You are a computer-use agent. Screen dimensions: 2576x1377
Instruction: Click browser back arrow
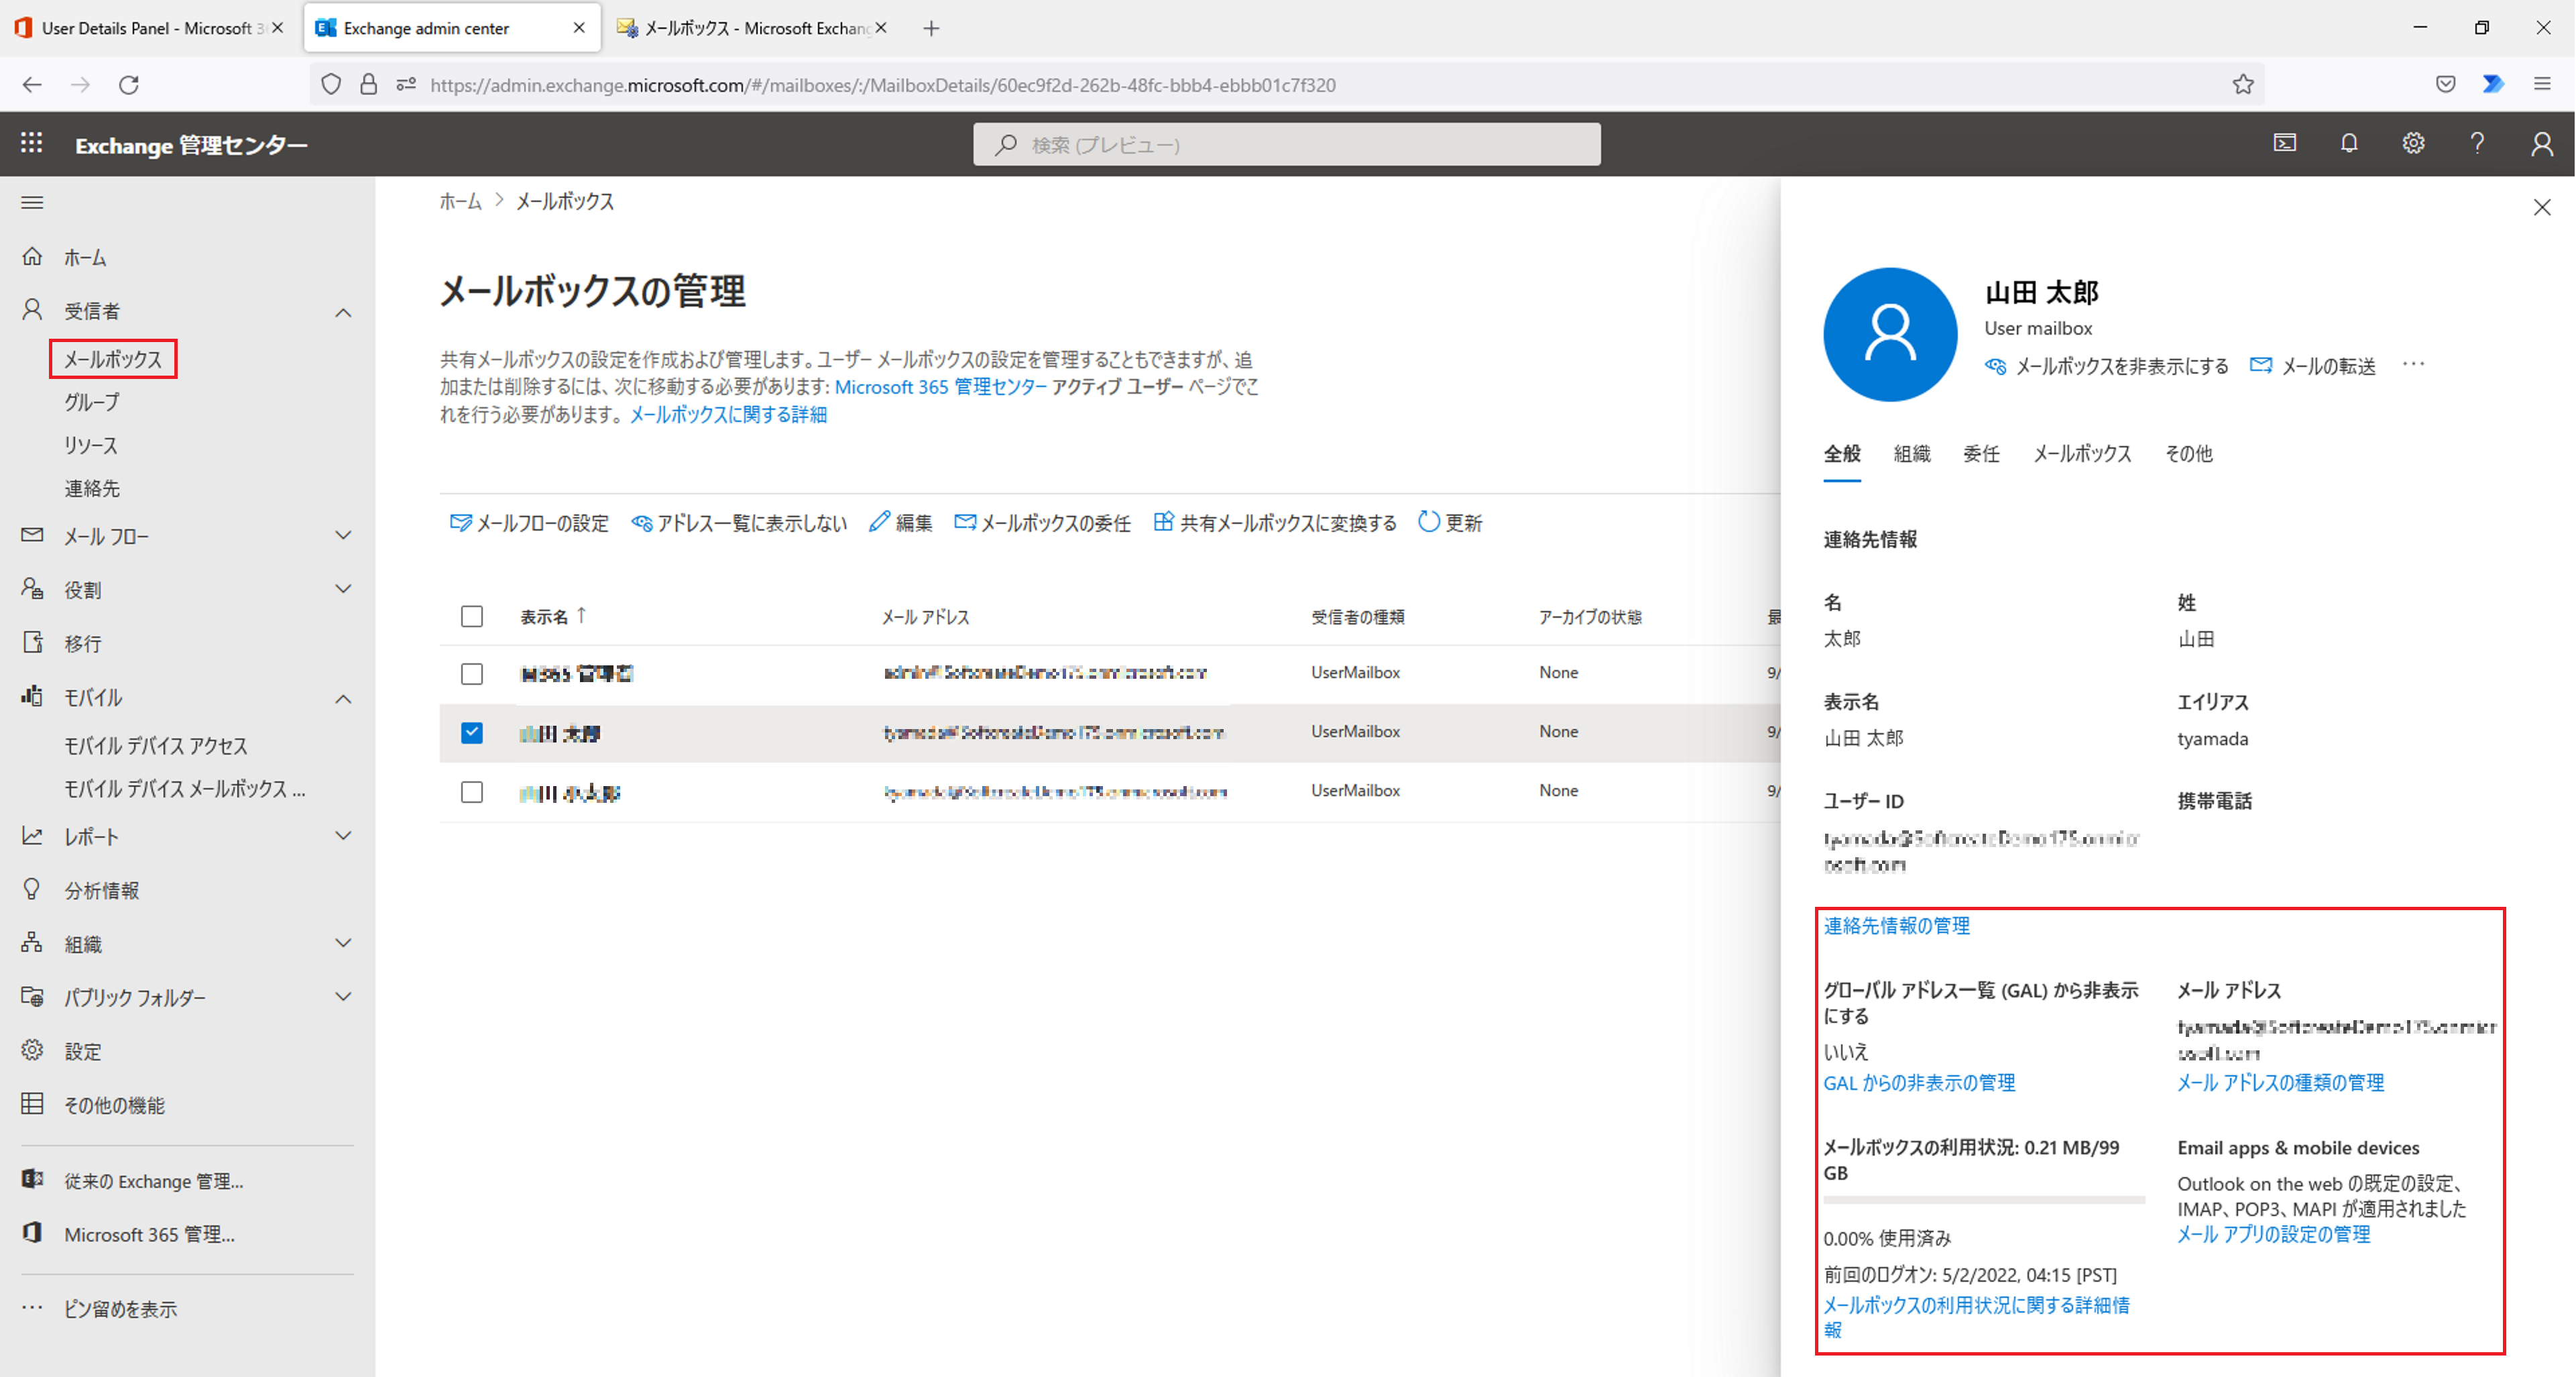[x=32, y=85]
